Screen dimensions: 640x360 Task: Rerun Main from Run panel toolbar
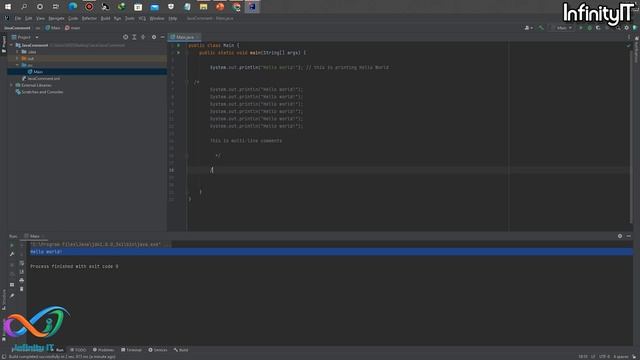(x=12, y=245)
